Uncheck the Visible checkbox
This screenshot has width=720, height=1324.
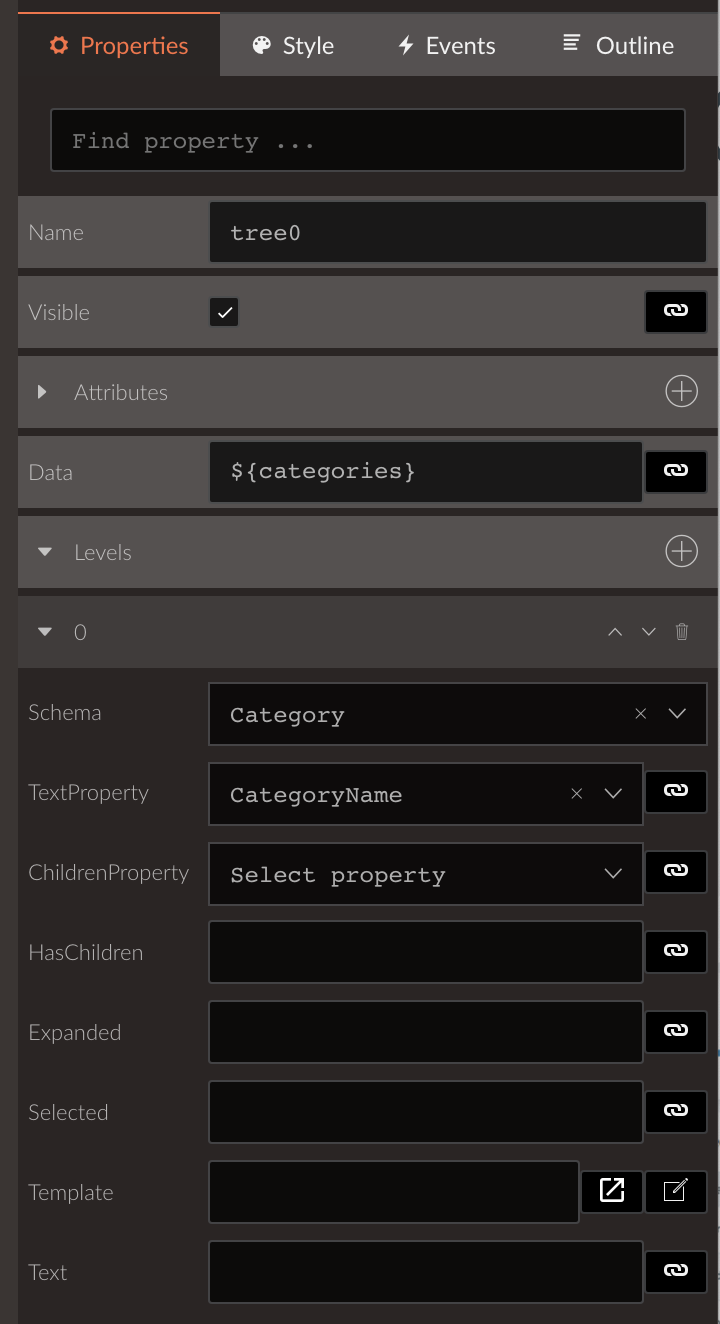224,312
